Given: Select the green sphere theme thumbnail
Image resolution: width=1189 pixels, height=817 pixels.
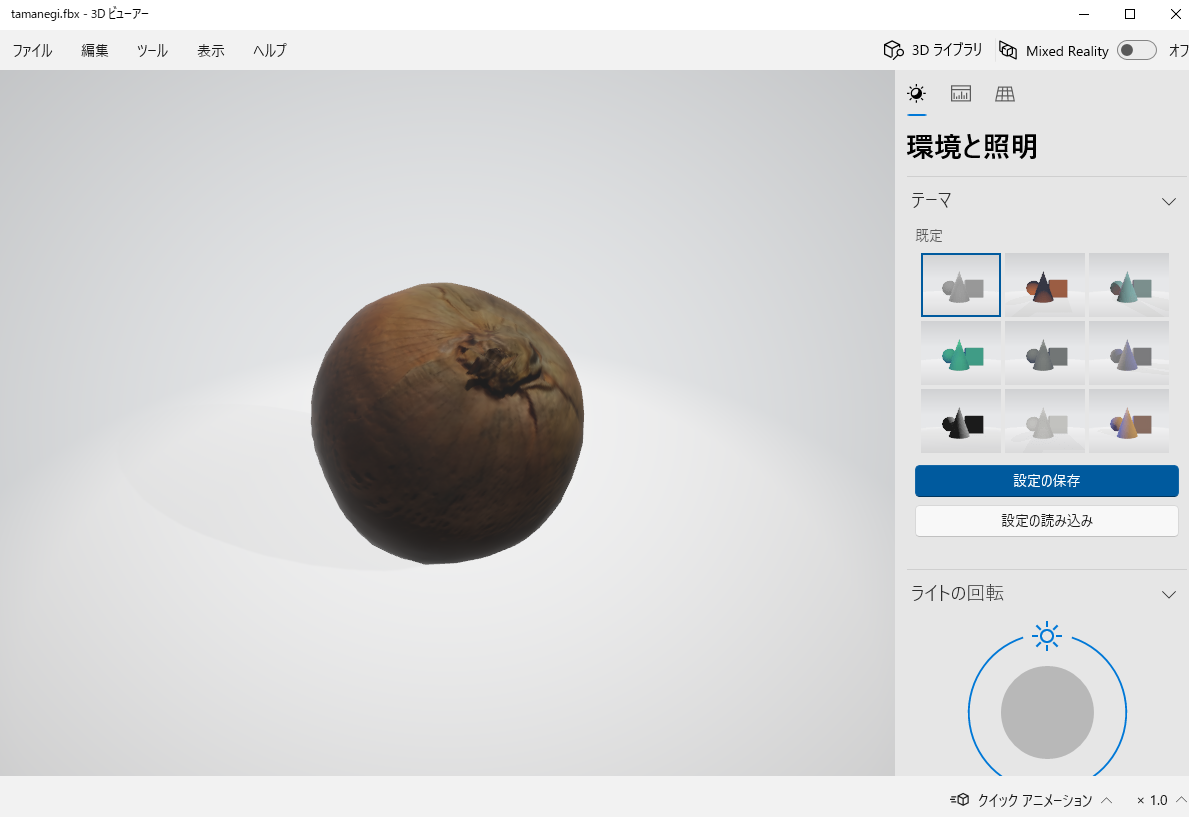Looking at the screenshot, I should (960, 352).
